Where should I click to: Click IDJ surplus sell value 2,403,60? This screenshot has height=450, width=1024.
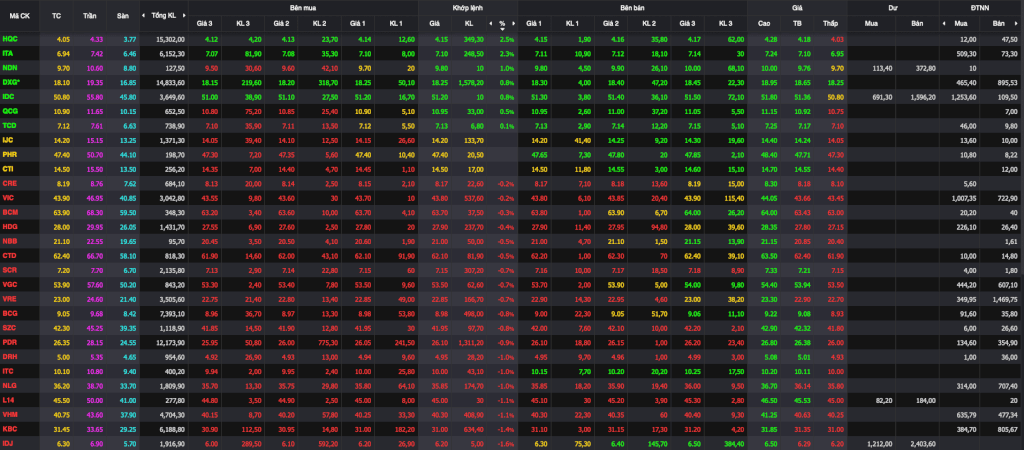pyautogui.click(x=922, y=443)
